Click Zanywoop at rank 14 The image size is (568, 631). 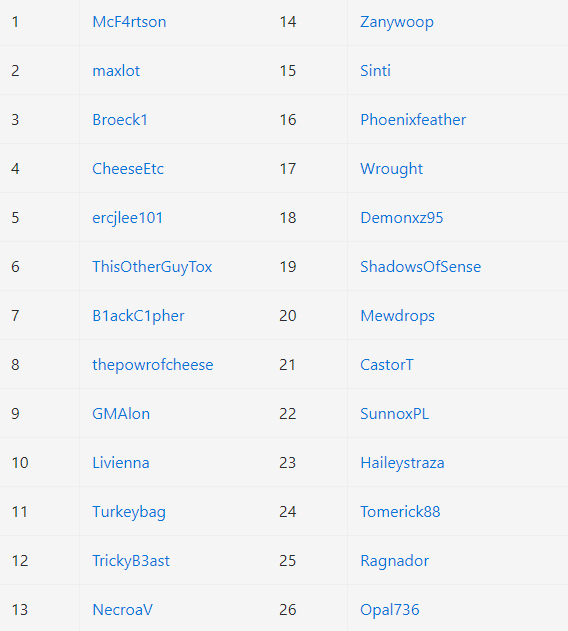(x=397, y=23)
